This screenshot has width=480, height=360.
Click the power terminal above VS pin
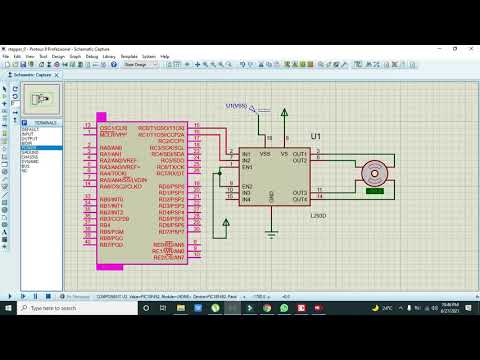tap(284, 113)
